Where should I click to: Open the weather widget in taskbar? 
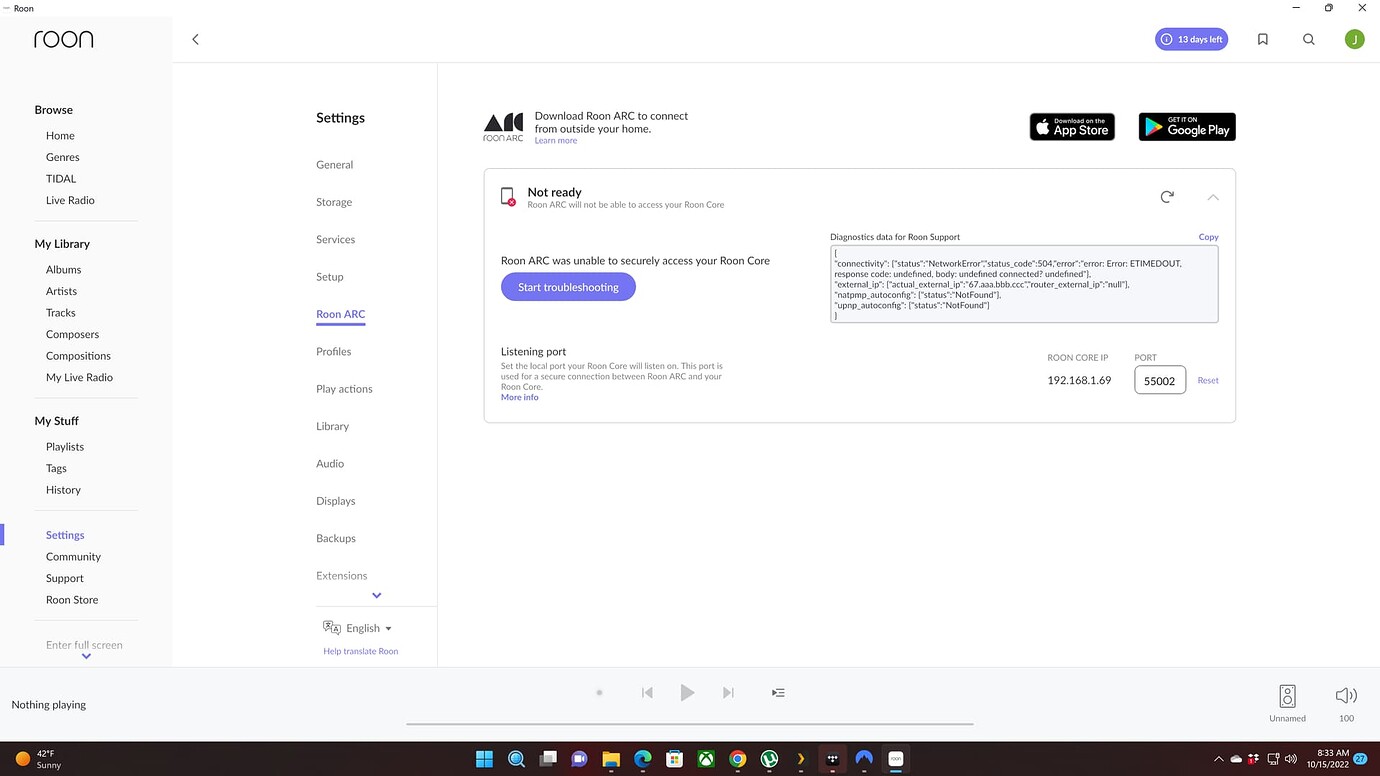click(x=37, y=759)
